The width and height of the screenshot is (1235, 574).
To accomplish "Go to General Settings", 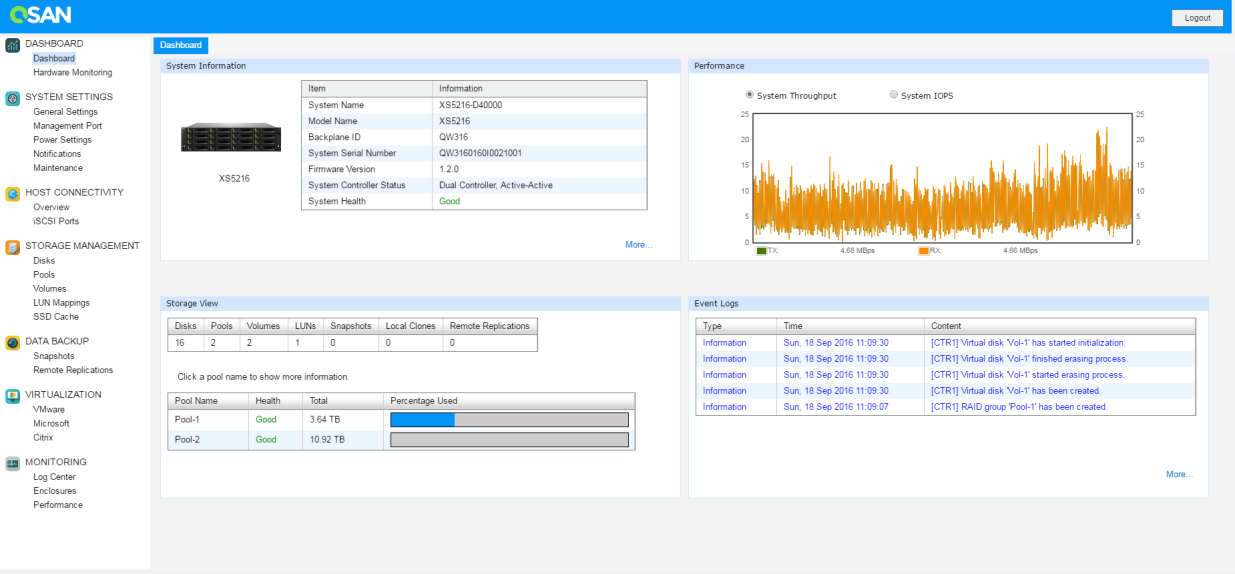I will (x=66, y=112).
